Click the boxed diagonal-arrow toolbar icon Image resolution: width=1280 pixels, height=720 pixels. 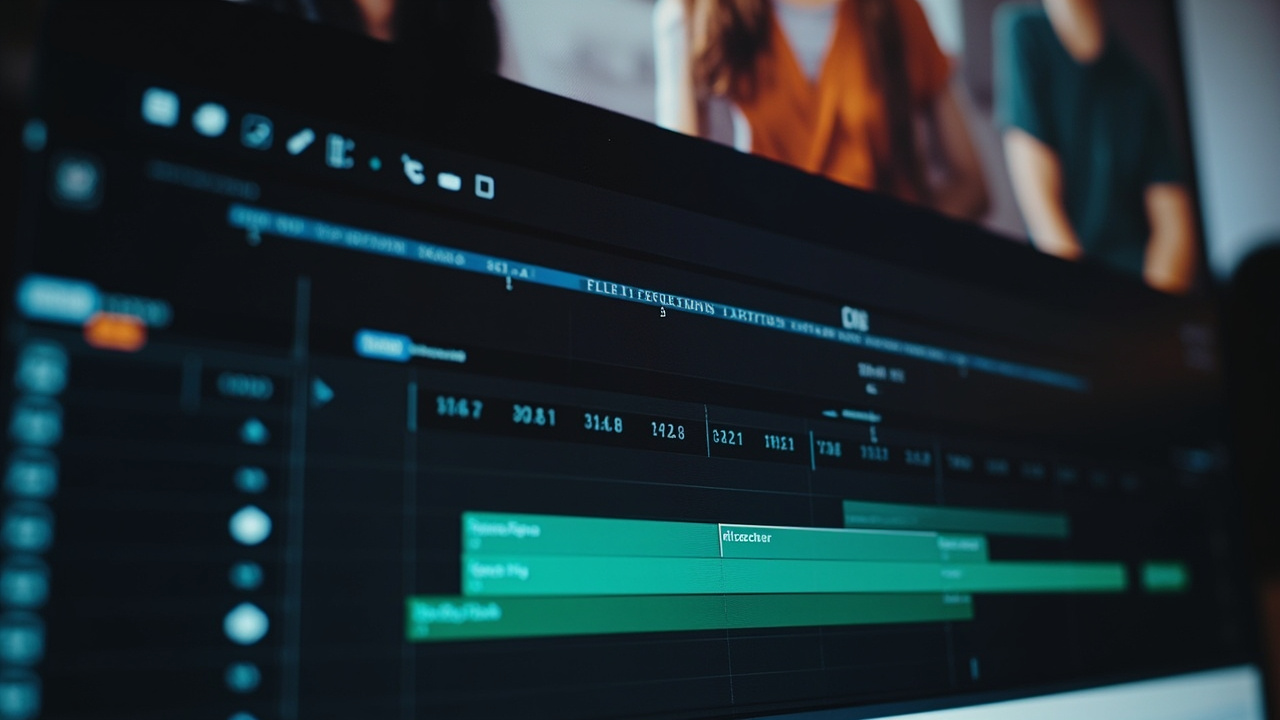point(257,131)
